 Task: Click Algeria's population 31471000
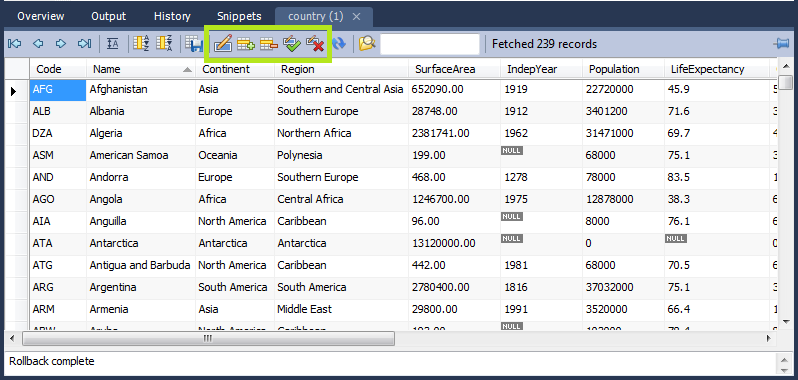coord(623,133)
